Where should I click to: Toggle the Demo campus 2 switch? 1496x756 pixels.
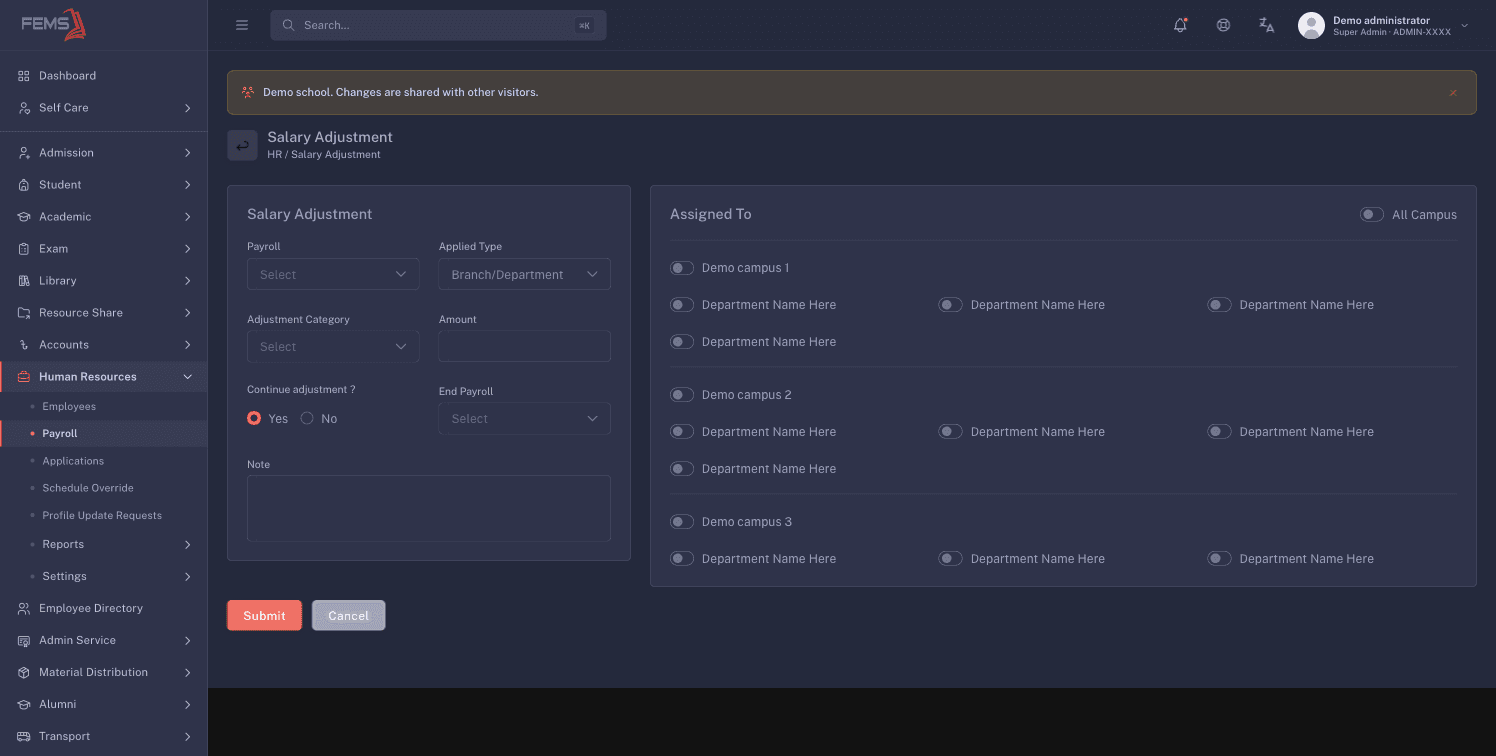coord(682,395)
